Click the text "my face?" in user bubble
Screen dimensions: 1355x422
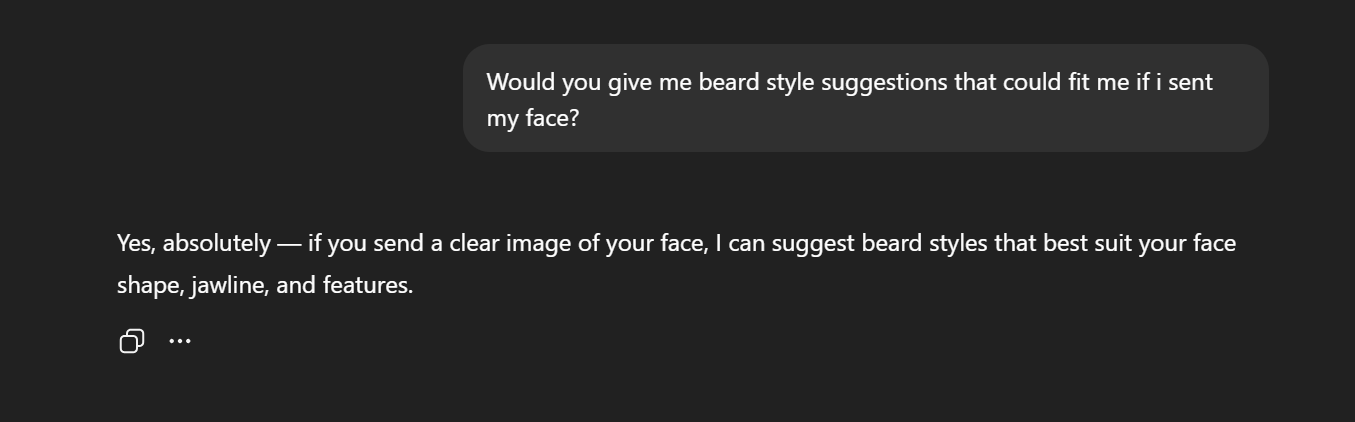click(532, 119)
